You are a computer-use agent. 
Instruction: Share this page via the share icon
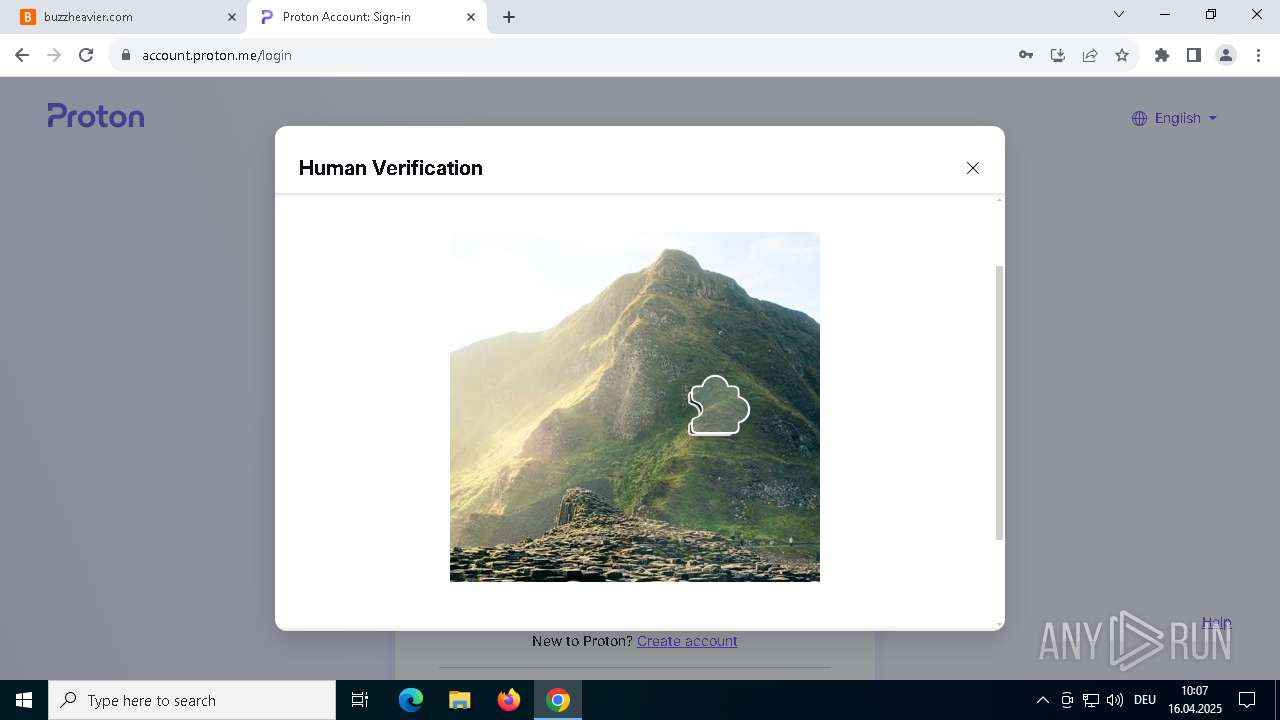point(1090,55)
